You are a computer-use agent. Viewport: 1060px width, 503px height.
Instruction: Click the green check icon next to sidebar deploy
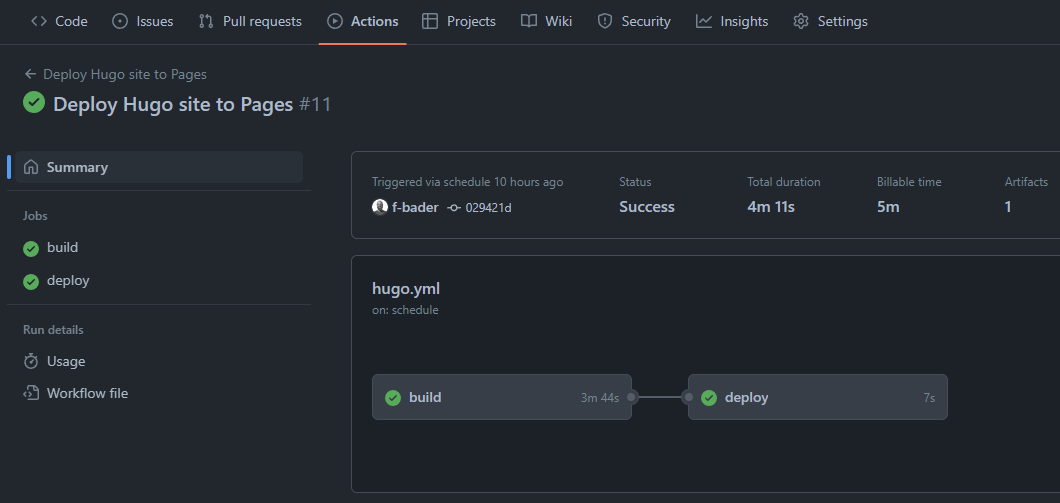click(31, 281)
